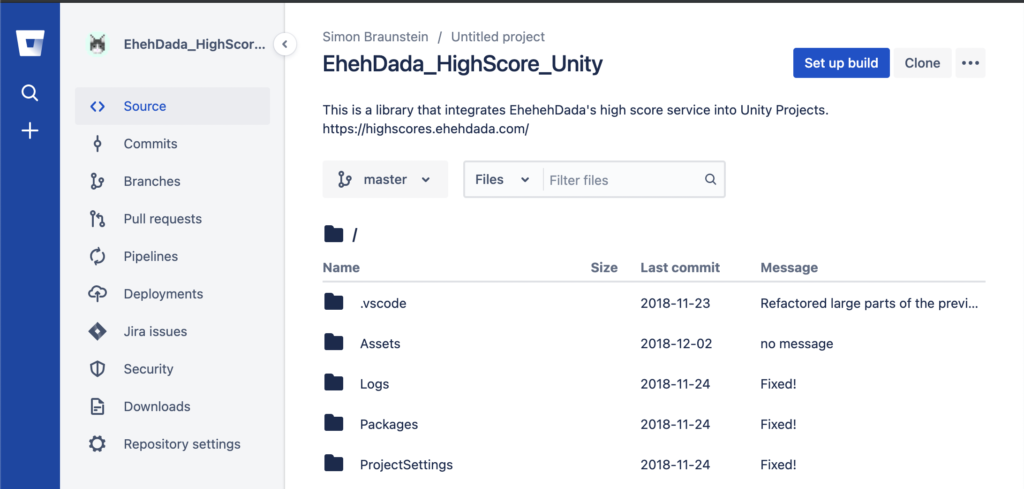Click the Commits node icon
The width and height of the screenshot is (1024, 489).
(97, 144)
